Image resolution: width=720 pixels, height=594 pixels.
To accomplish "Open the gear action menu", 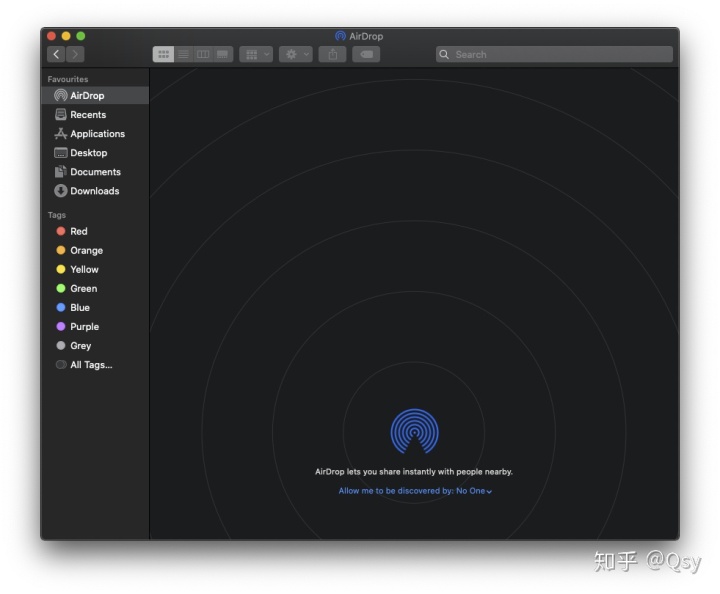I will coord(296,54).
